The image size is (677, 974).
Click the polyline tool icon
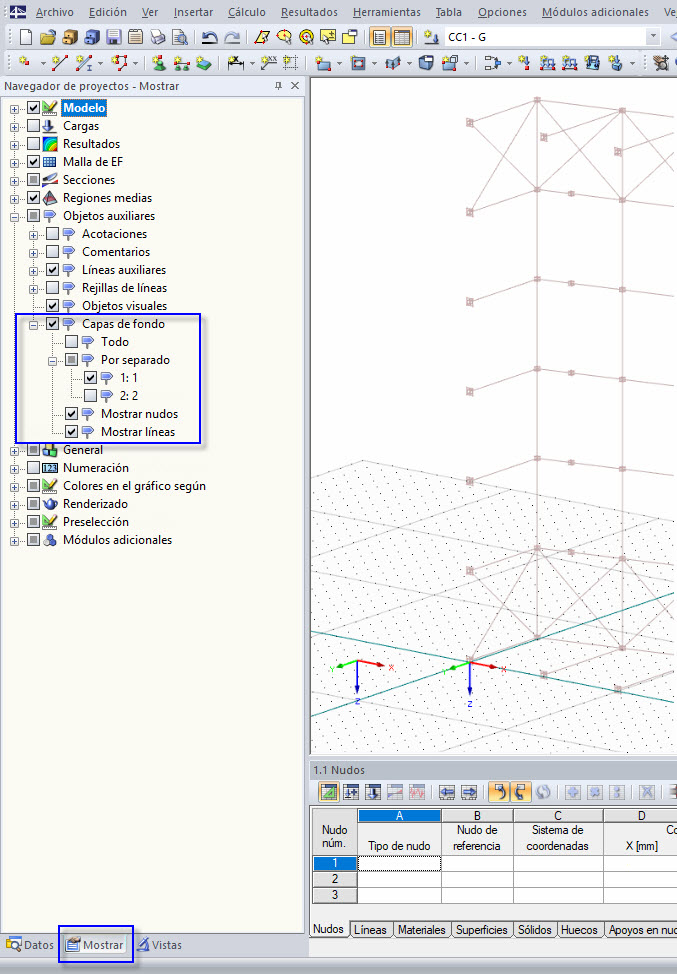119,62
